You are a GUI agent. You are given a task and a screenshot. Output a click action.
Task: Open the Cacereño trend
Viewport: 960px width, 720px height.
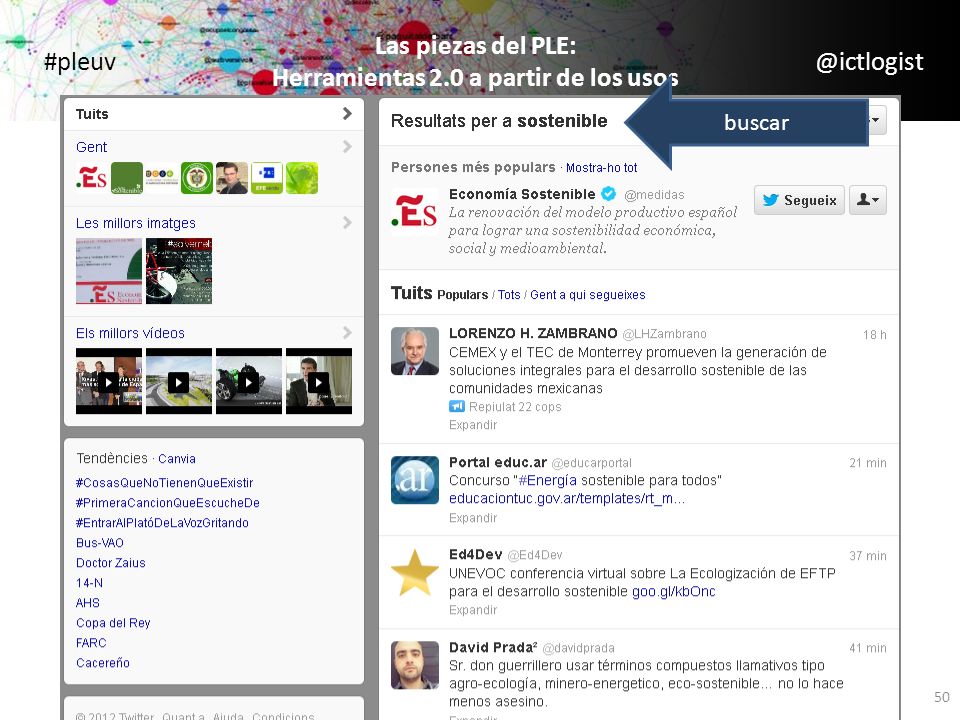coord(103,662)
